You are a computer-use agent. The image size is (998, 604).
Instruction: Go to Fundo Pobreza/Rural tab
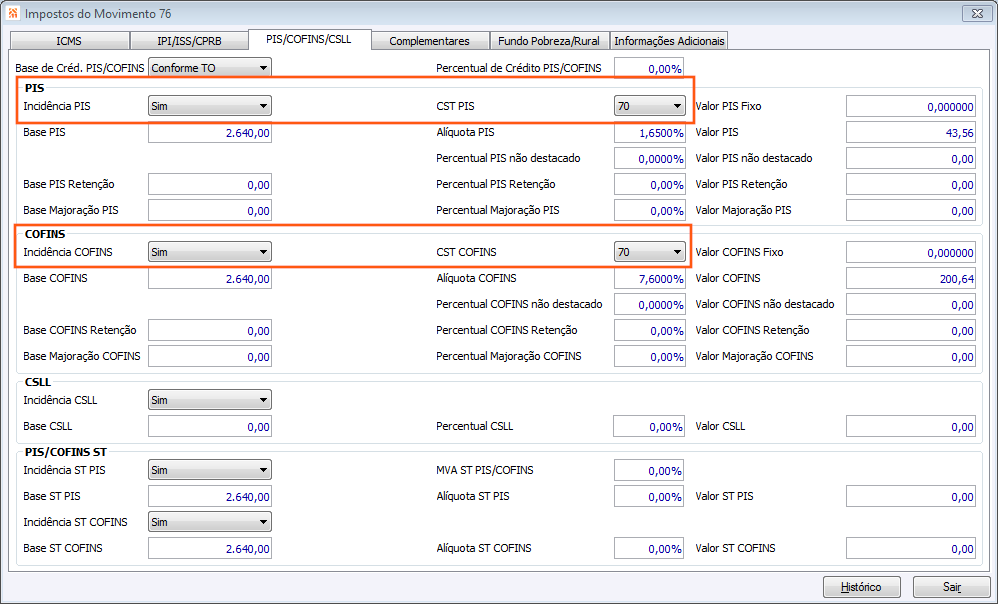tap(549, 41)
